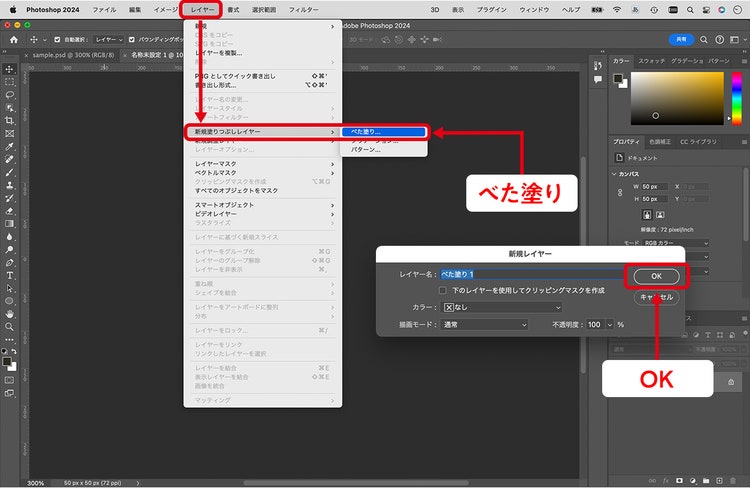Click the Wi-Fi status icon
The width and height of the screenshot is (750, 488).
click(617, 10)
